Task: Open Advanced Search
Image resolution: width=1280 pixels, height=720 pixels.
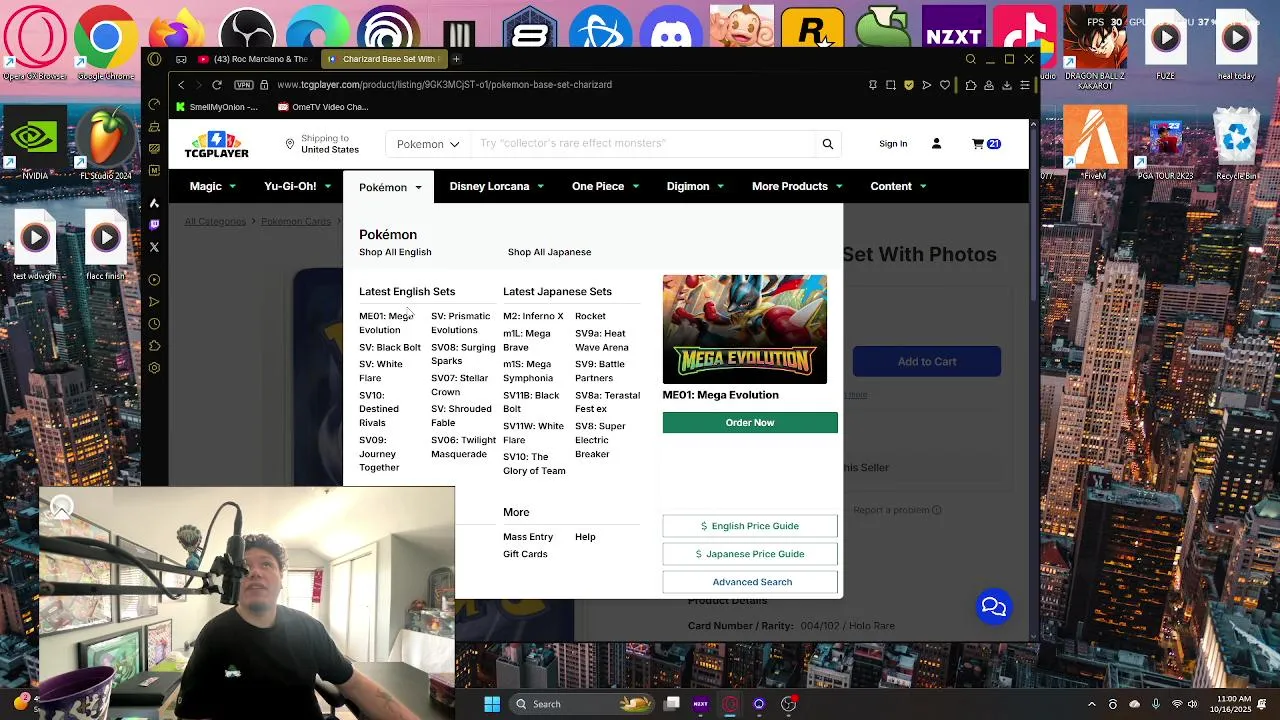Action: 750,582
